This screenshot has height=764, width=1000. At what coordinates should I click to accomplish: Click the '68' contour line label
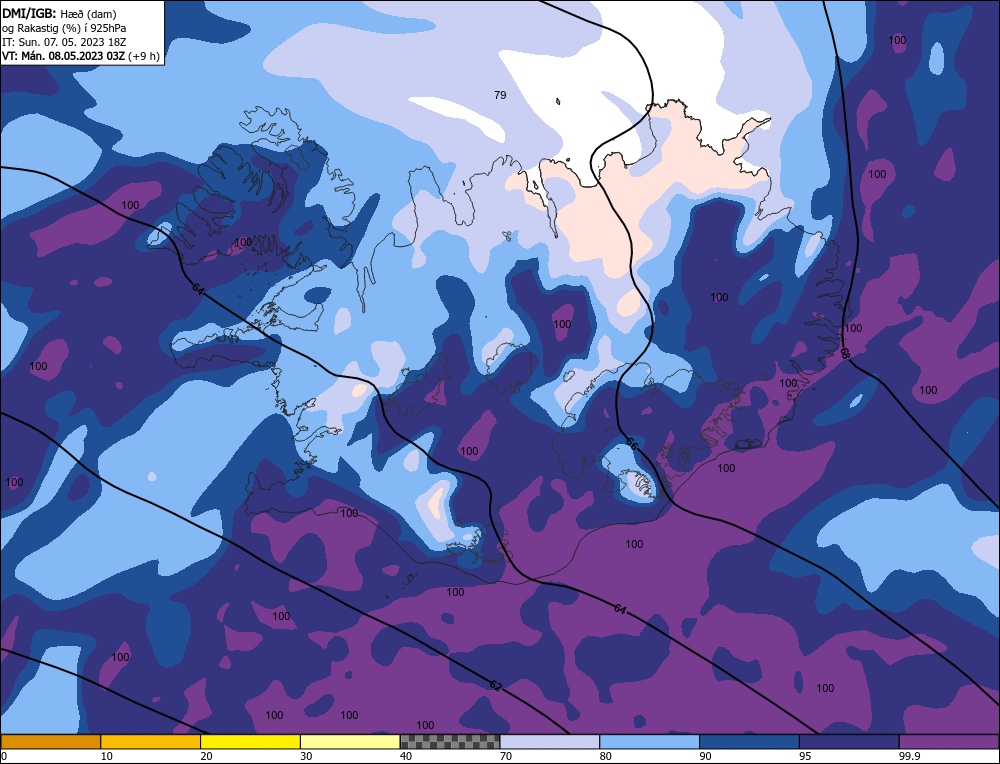tap(845, 353)
